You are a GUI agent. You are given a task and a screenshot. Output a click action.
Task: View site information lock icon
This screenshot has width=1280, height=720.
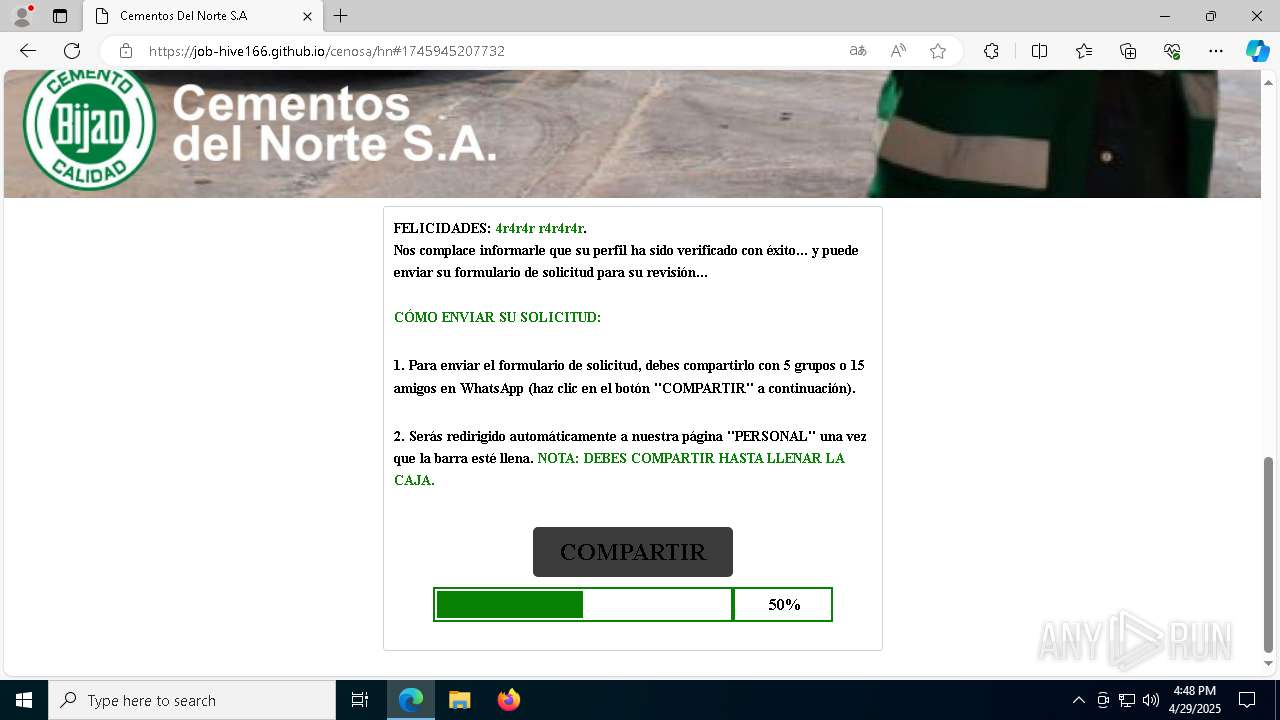click(x=126, y=51)
